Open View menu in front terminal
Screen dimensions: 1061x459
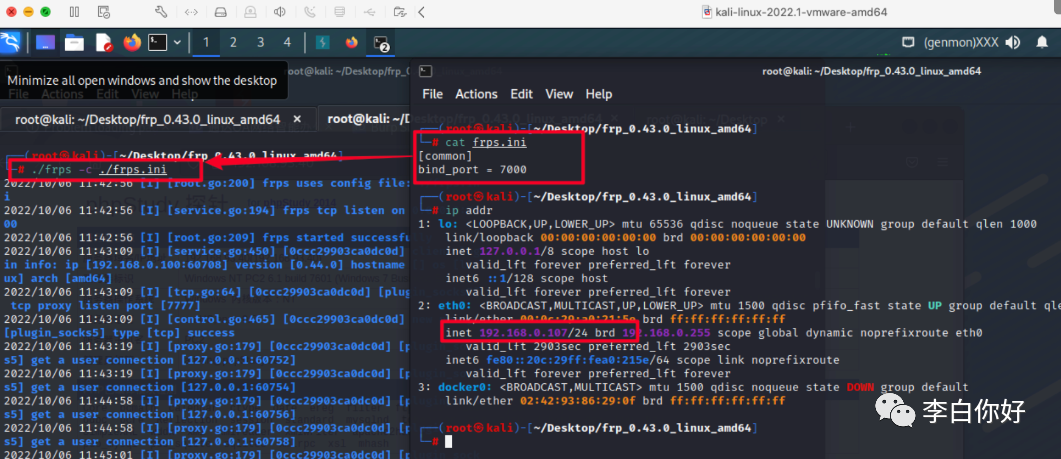559,94
